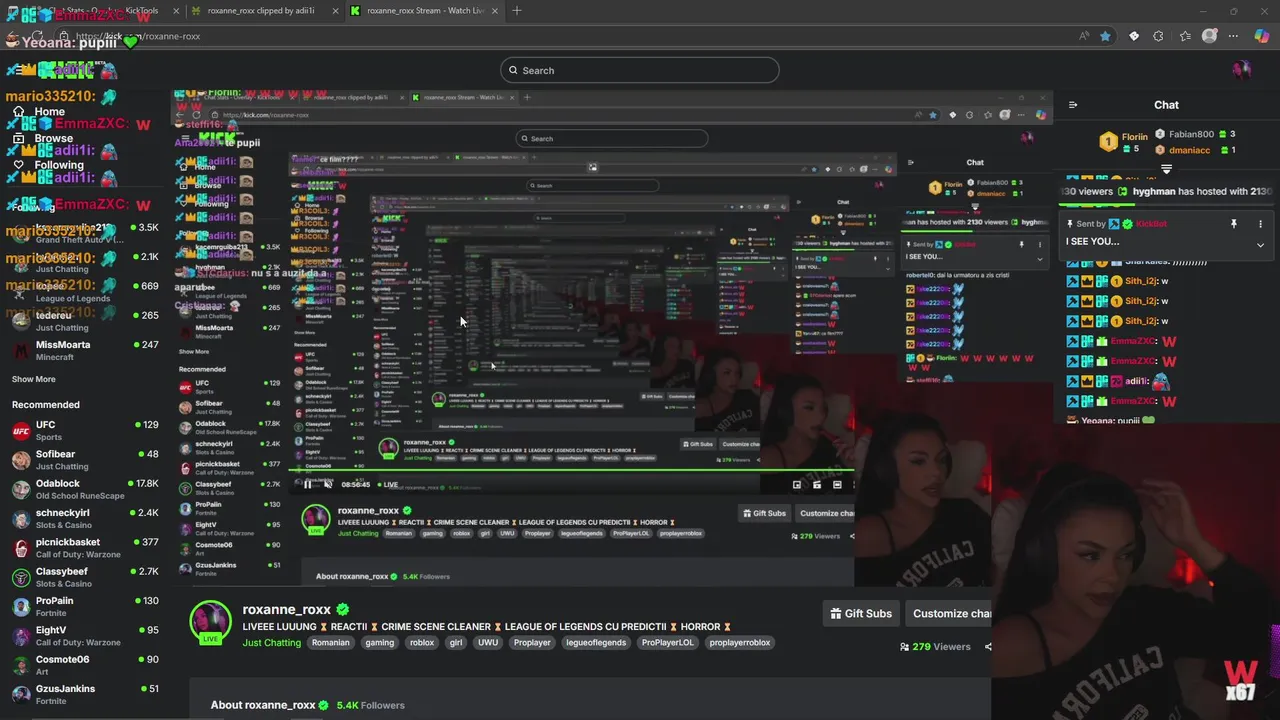Click Floriin in the chat leaderboard

(1134, 137)
